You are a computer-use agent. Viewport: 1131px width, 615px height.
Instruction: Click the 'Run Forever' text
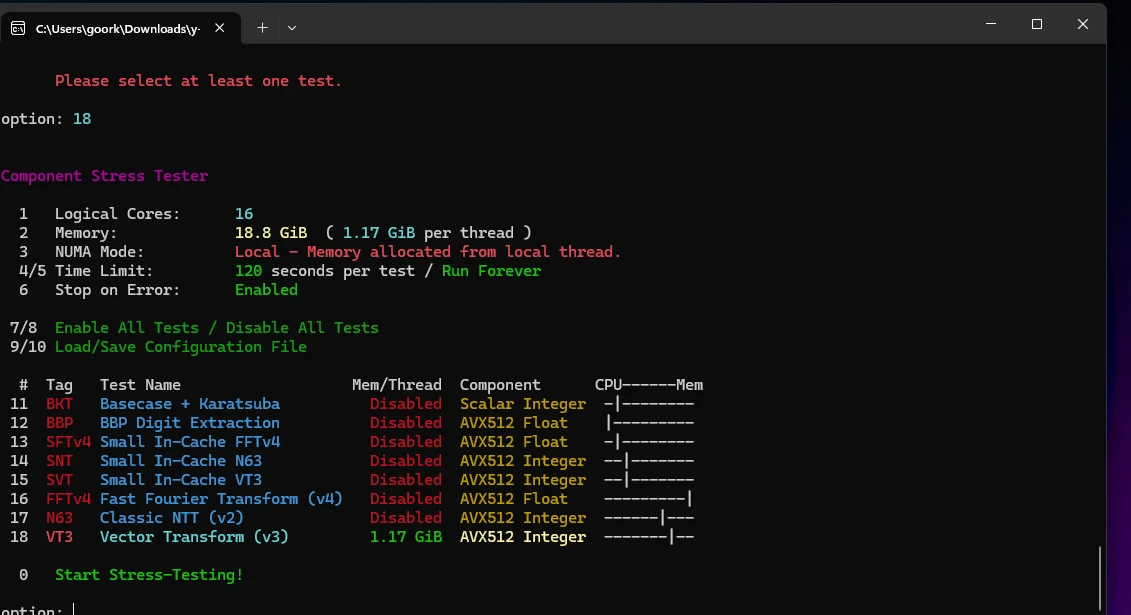pyautogui.click(x=491, y=271)
